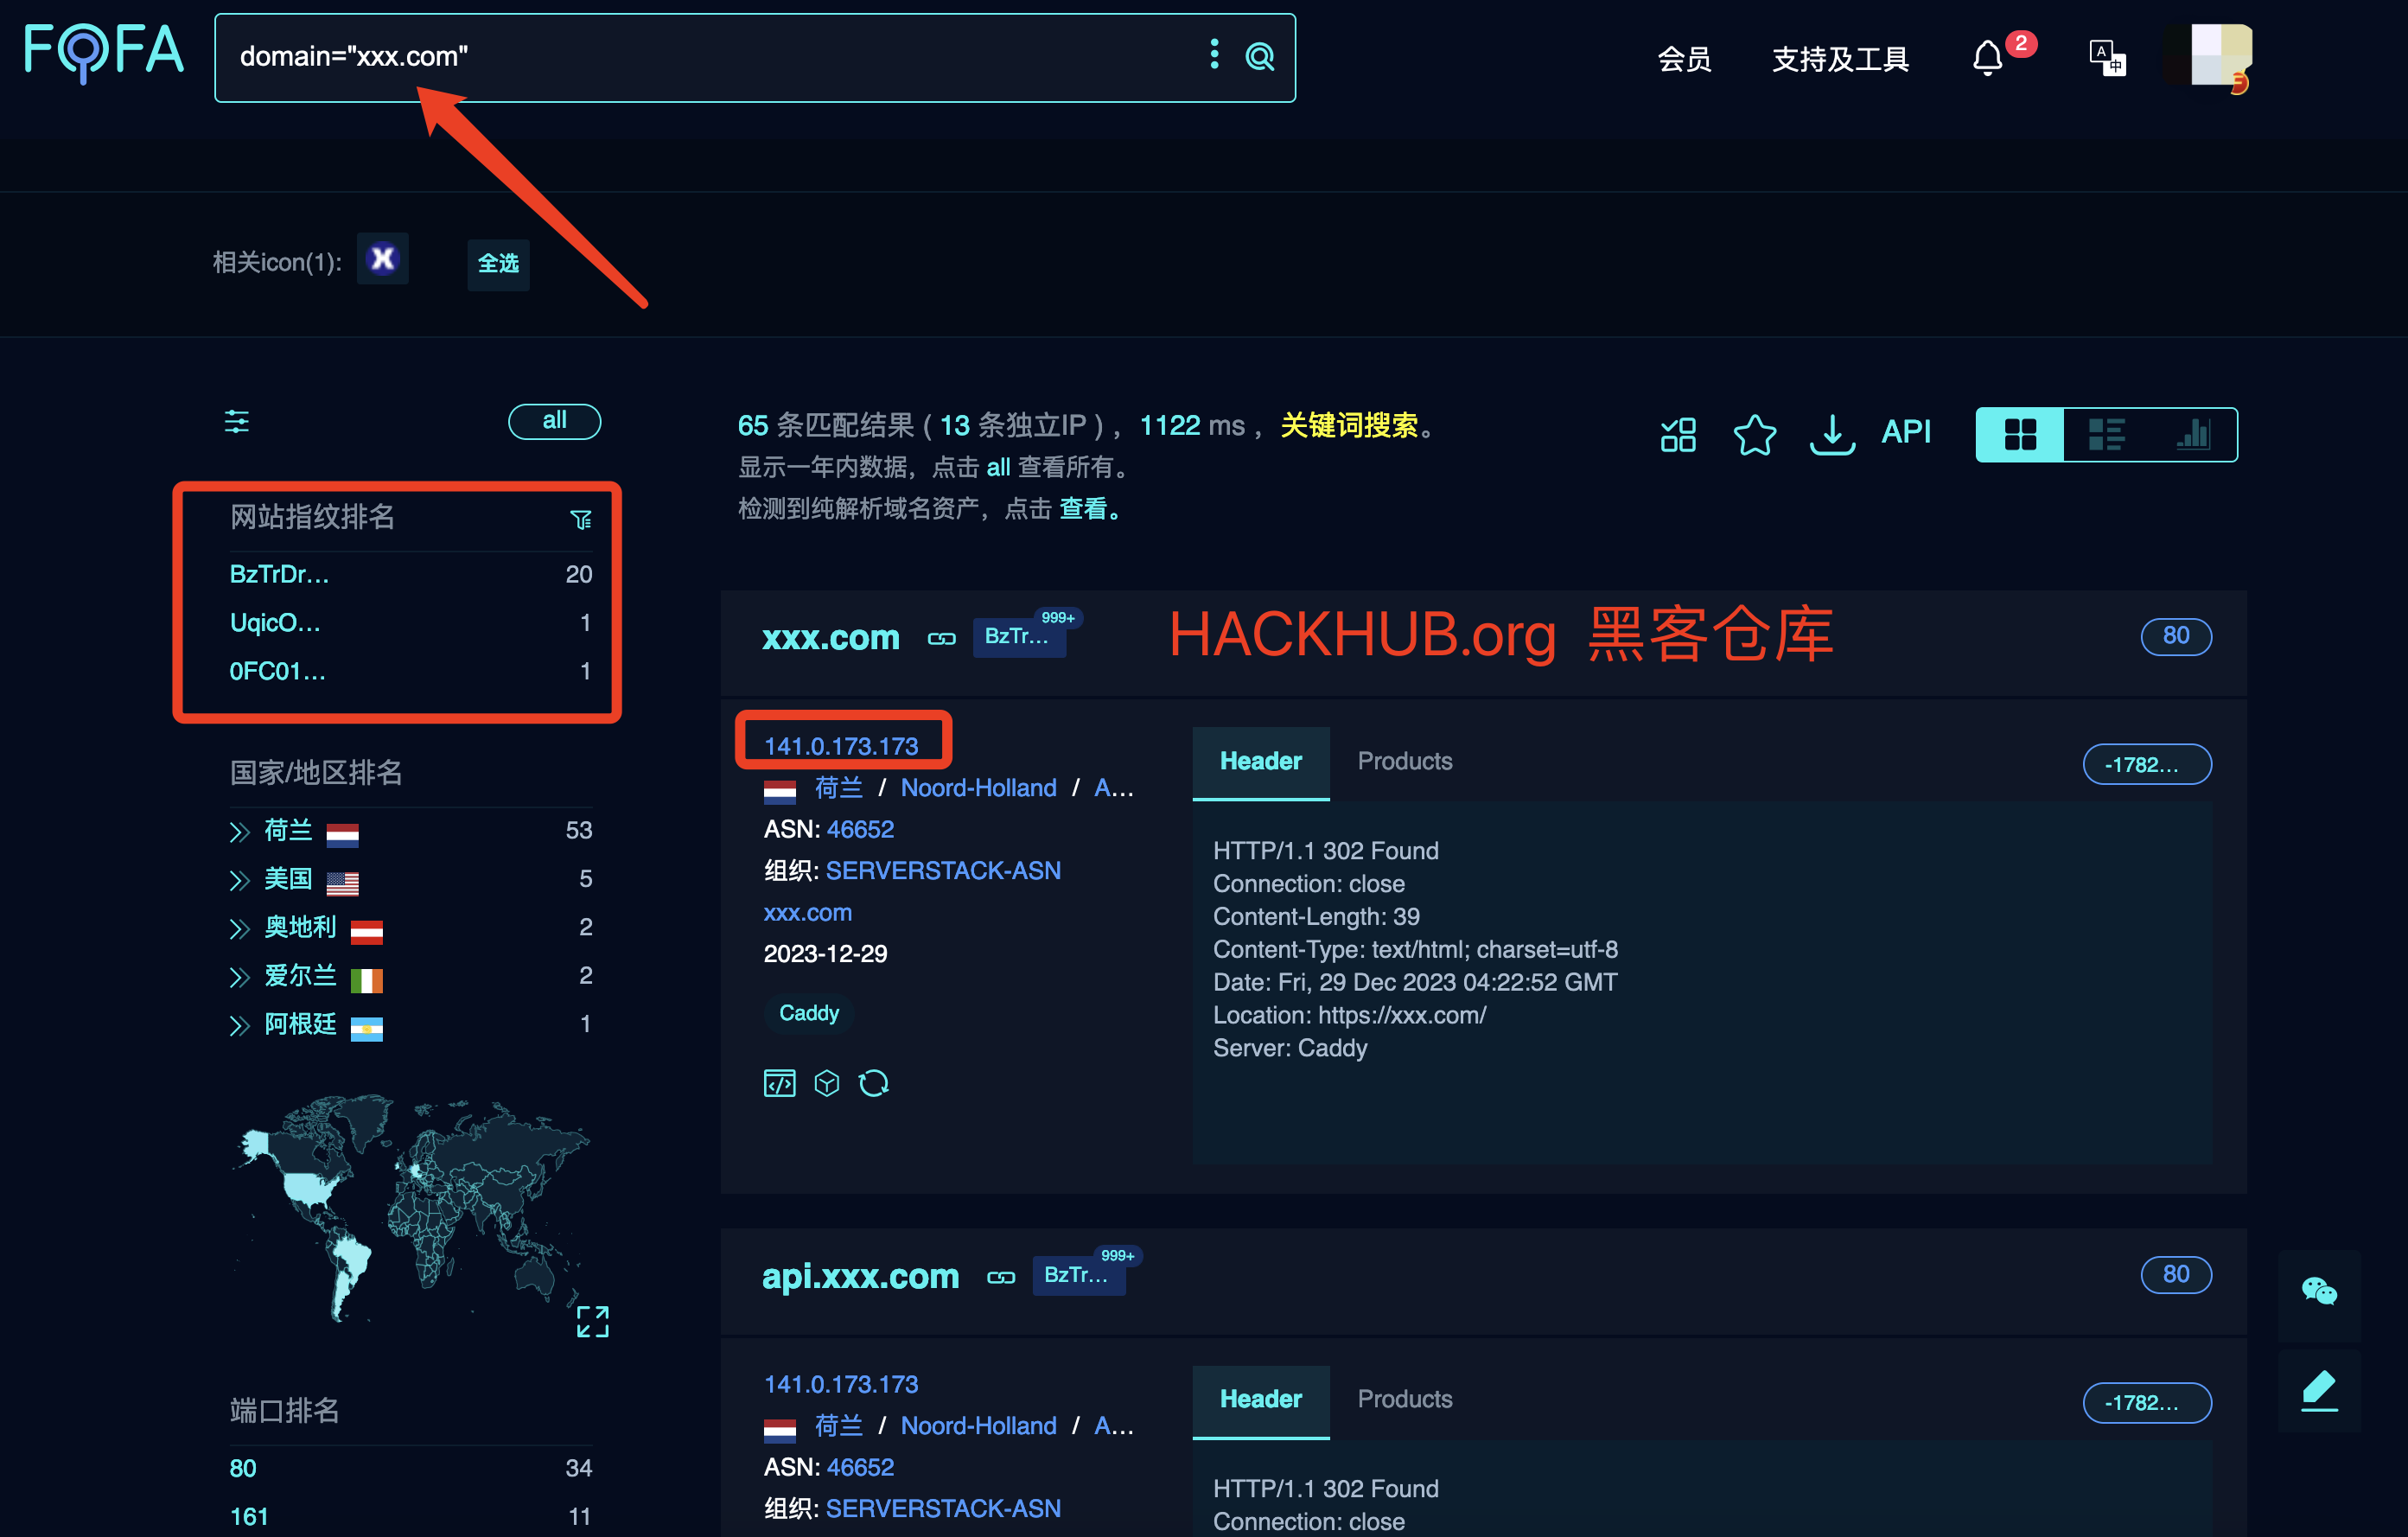Switch to statistics chart view
The image size is (2408, 1537).
click(x=2193, y=434)
